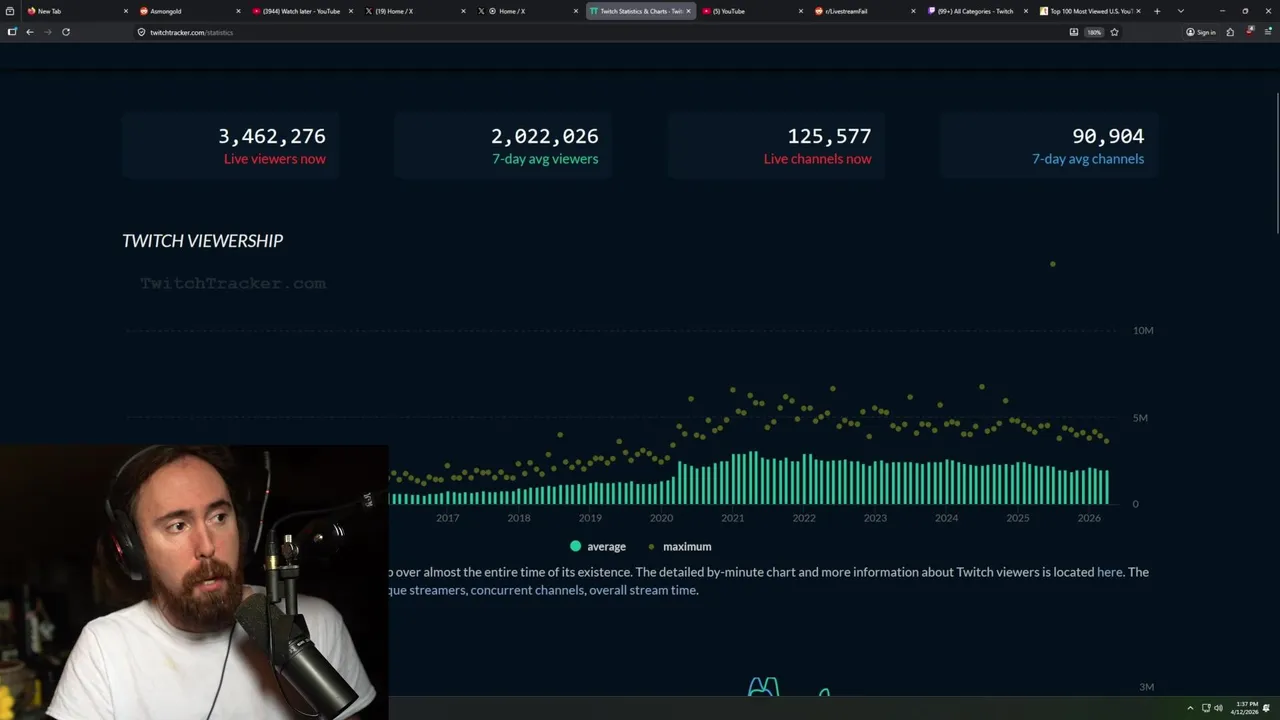
Task: Click the site shield icon in the address bar
Action: pyautogui.click(x=141, y=32)
